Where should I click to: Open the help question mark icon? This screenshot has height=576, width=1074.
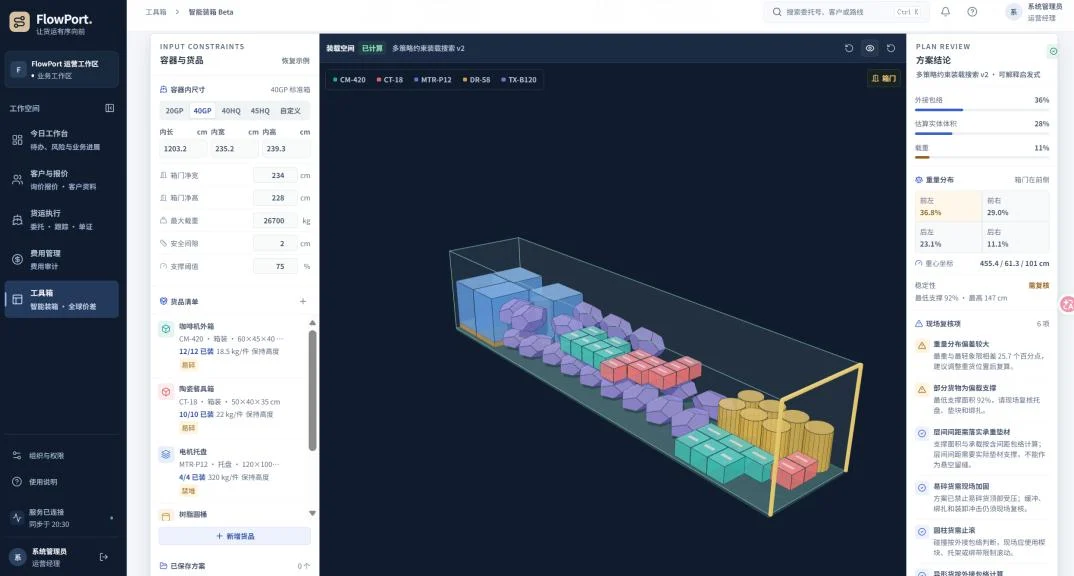972,12
